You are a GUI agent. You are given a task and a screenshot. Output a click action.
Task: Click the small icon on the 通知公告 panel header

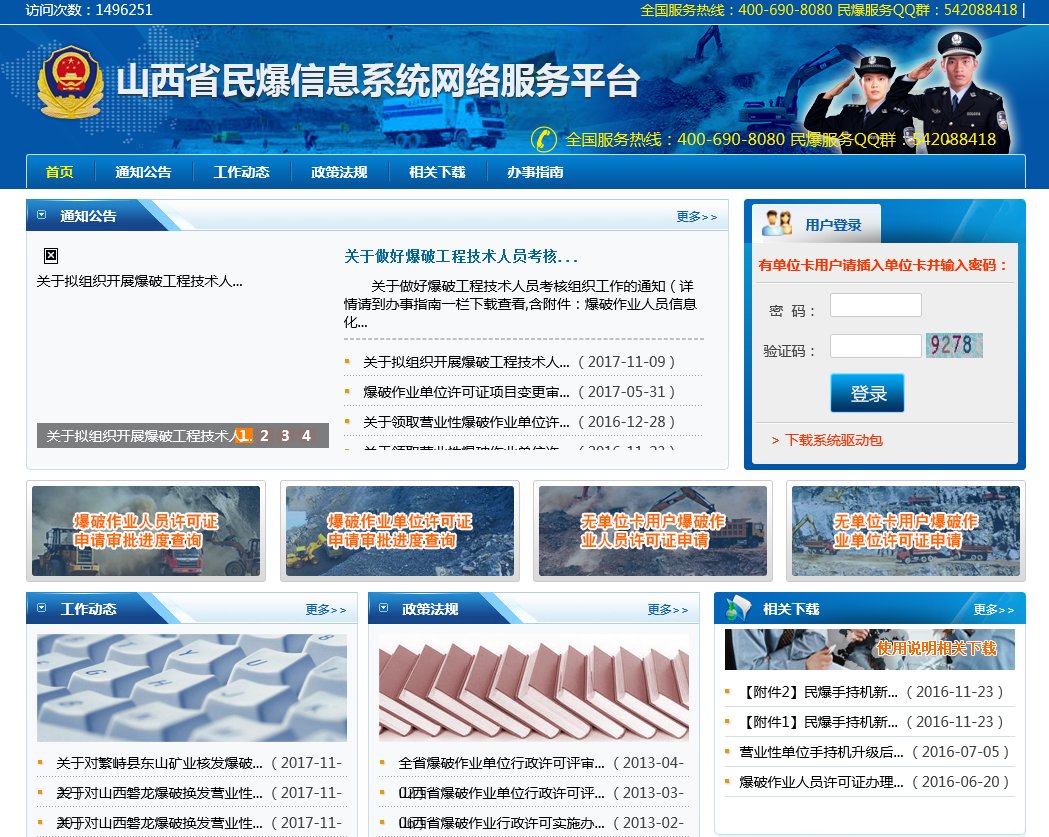(41, 215)
